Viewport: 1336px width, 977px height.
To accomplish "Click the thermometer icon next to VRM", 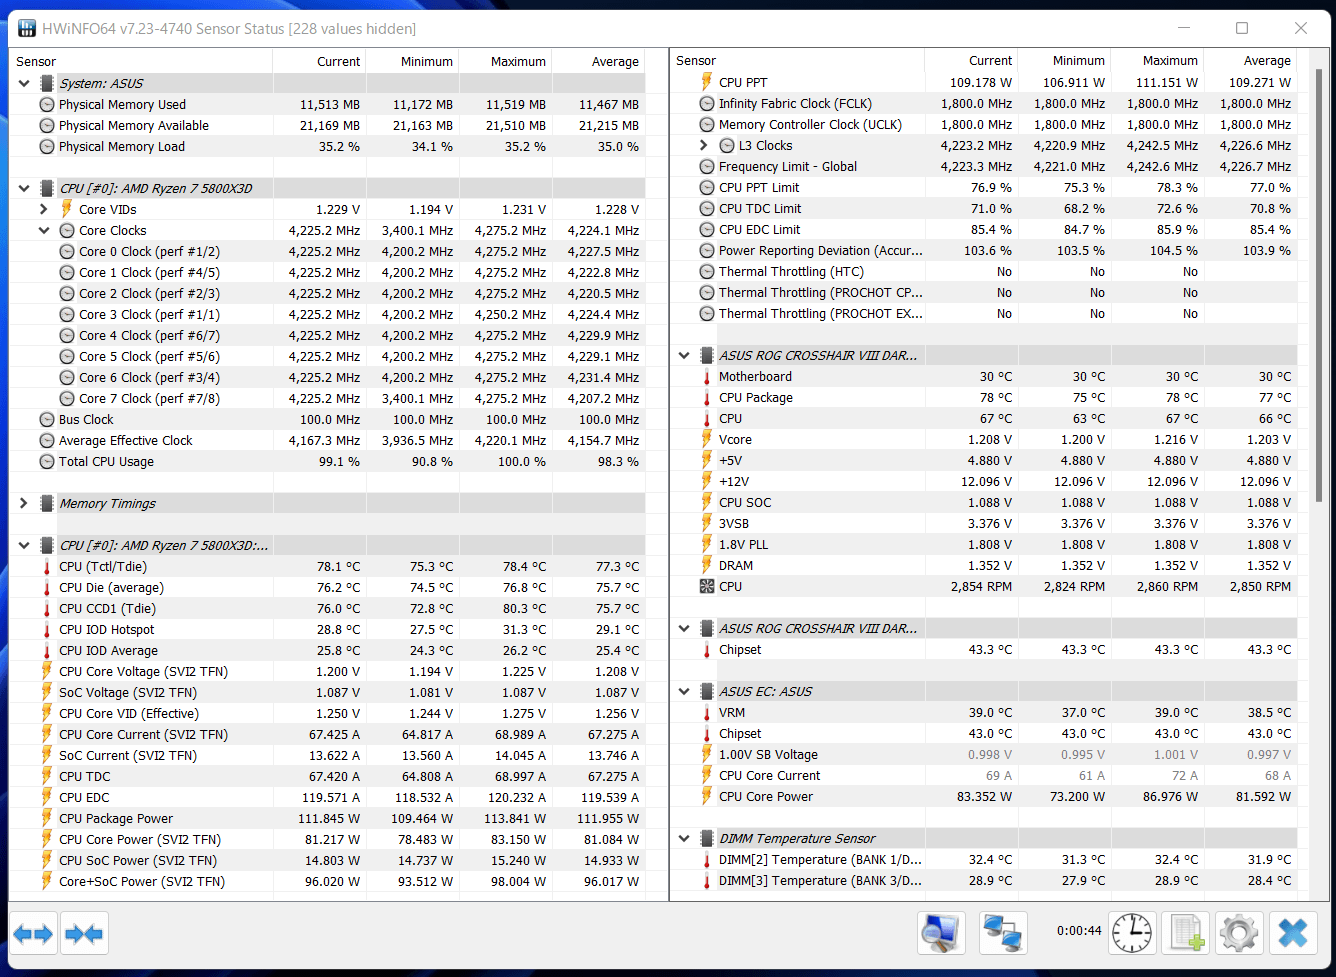I will [707, 713].
